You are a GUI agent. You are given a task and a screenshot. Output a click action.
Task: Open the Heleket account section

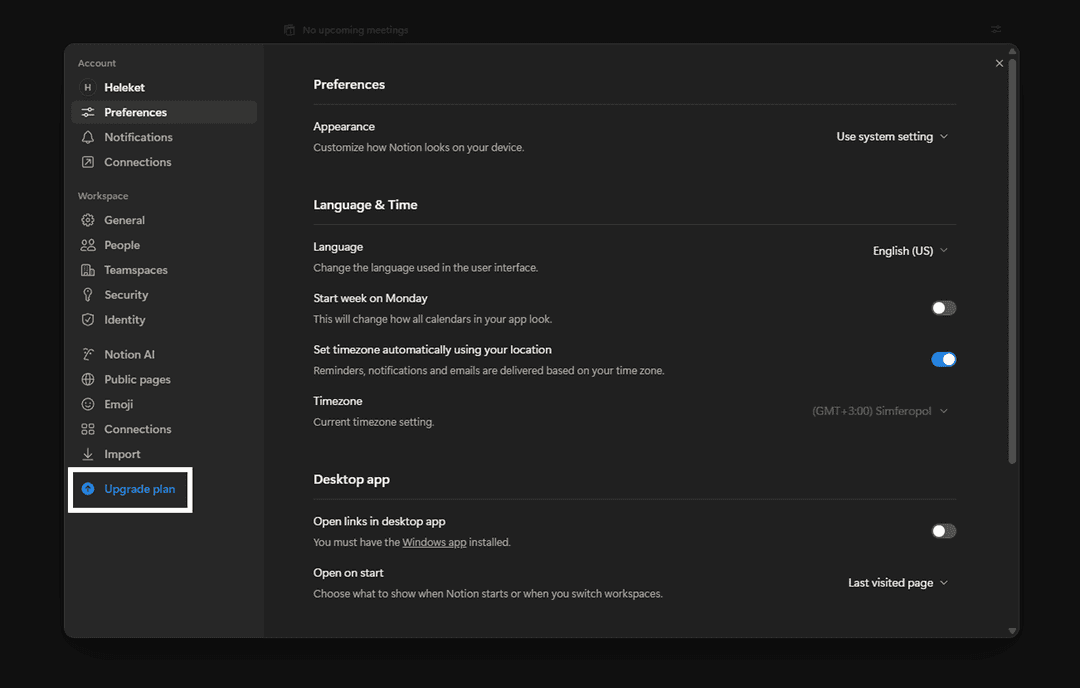pos(124,88)
